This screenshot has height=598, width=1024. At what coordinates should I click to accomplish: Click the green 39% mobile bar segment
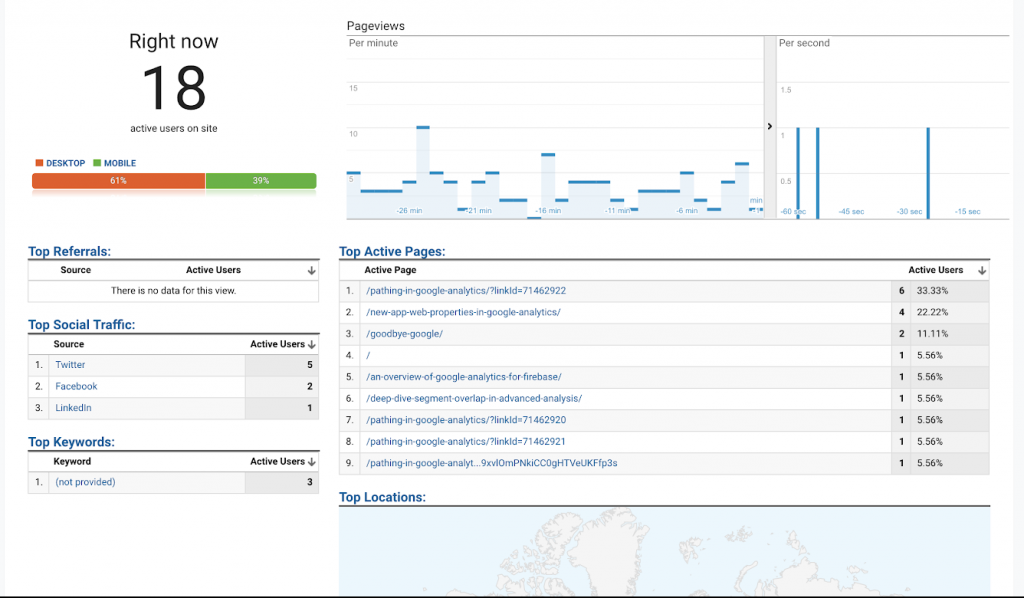[261, 181]
